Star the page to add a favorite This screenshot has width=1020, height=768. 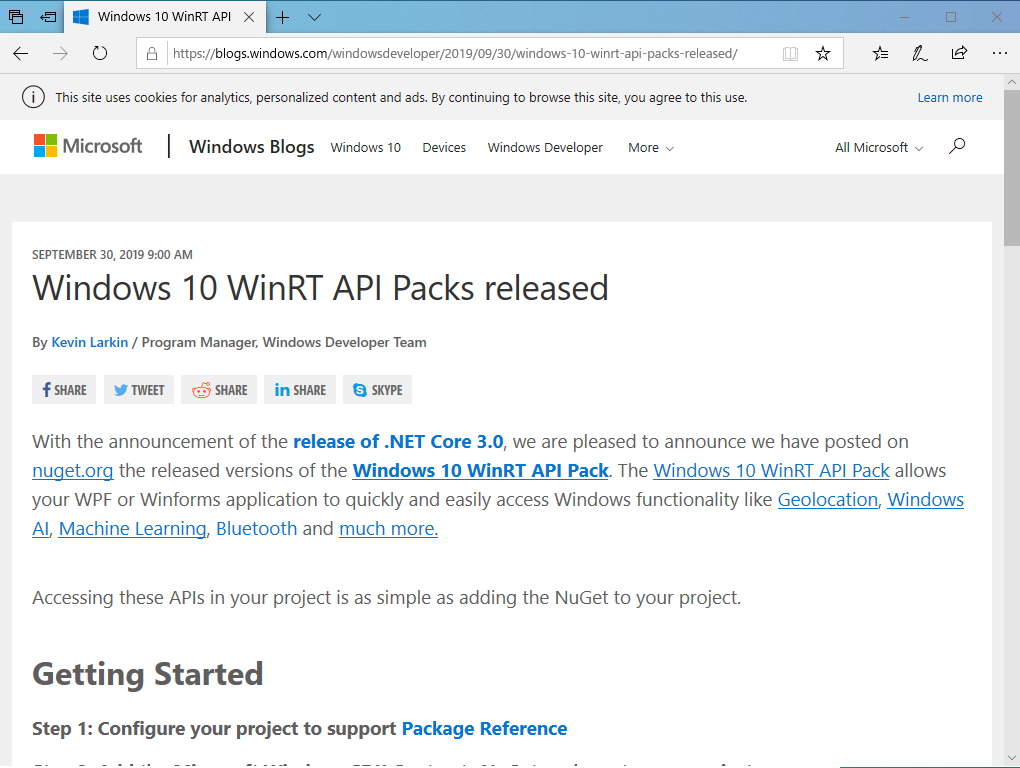[823, 53]
